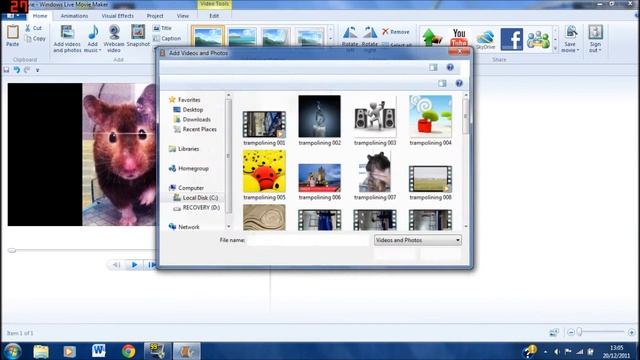Click the Play button under preview
The image size is (640, 360).
coord(134,265)
